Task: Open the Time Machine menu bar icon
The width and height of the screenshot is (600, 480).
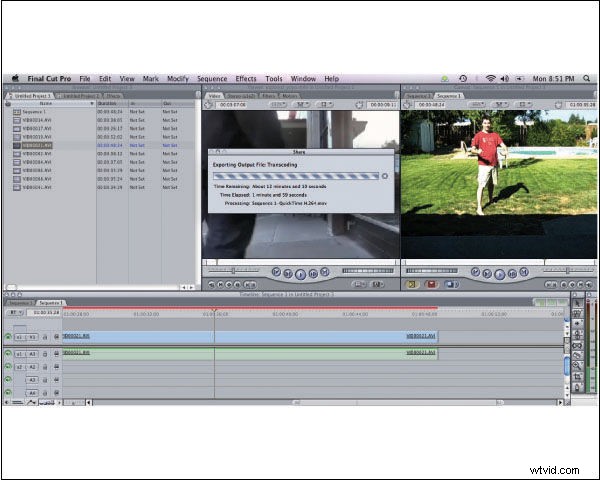Action: click(x=463, y=78)
